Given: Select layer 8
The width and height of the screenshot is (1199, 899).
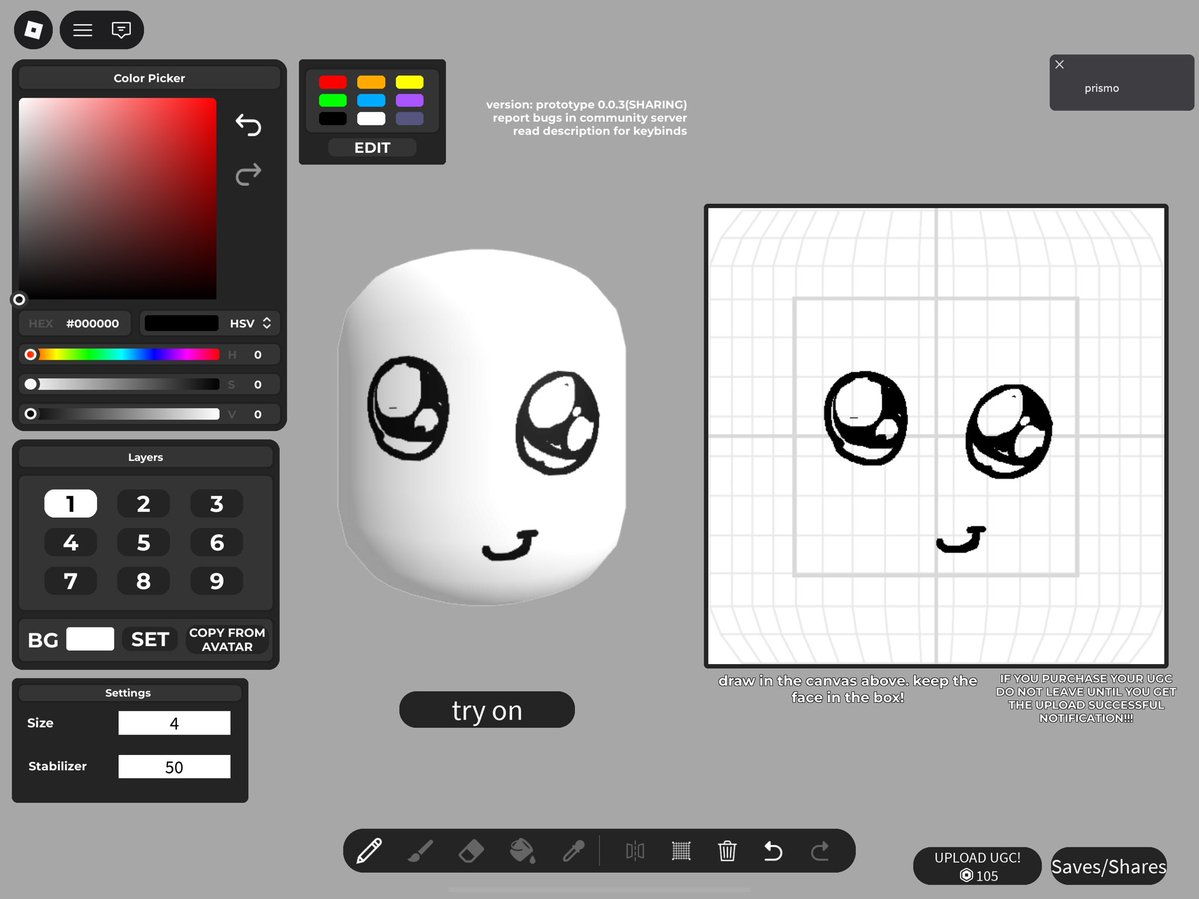Looking at the screenshot, I should tap(143, 581).
